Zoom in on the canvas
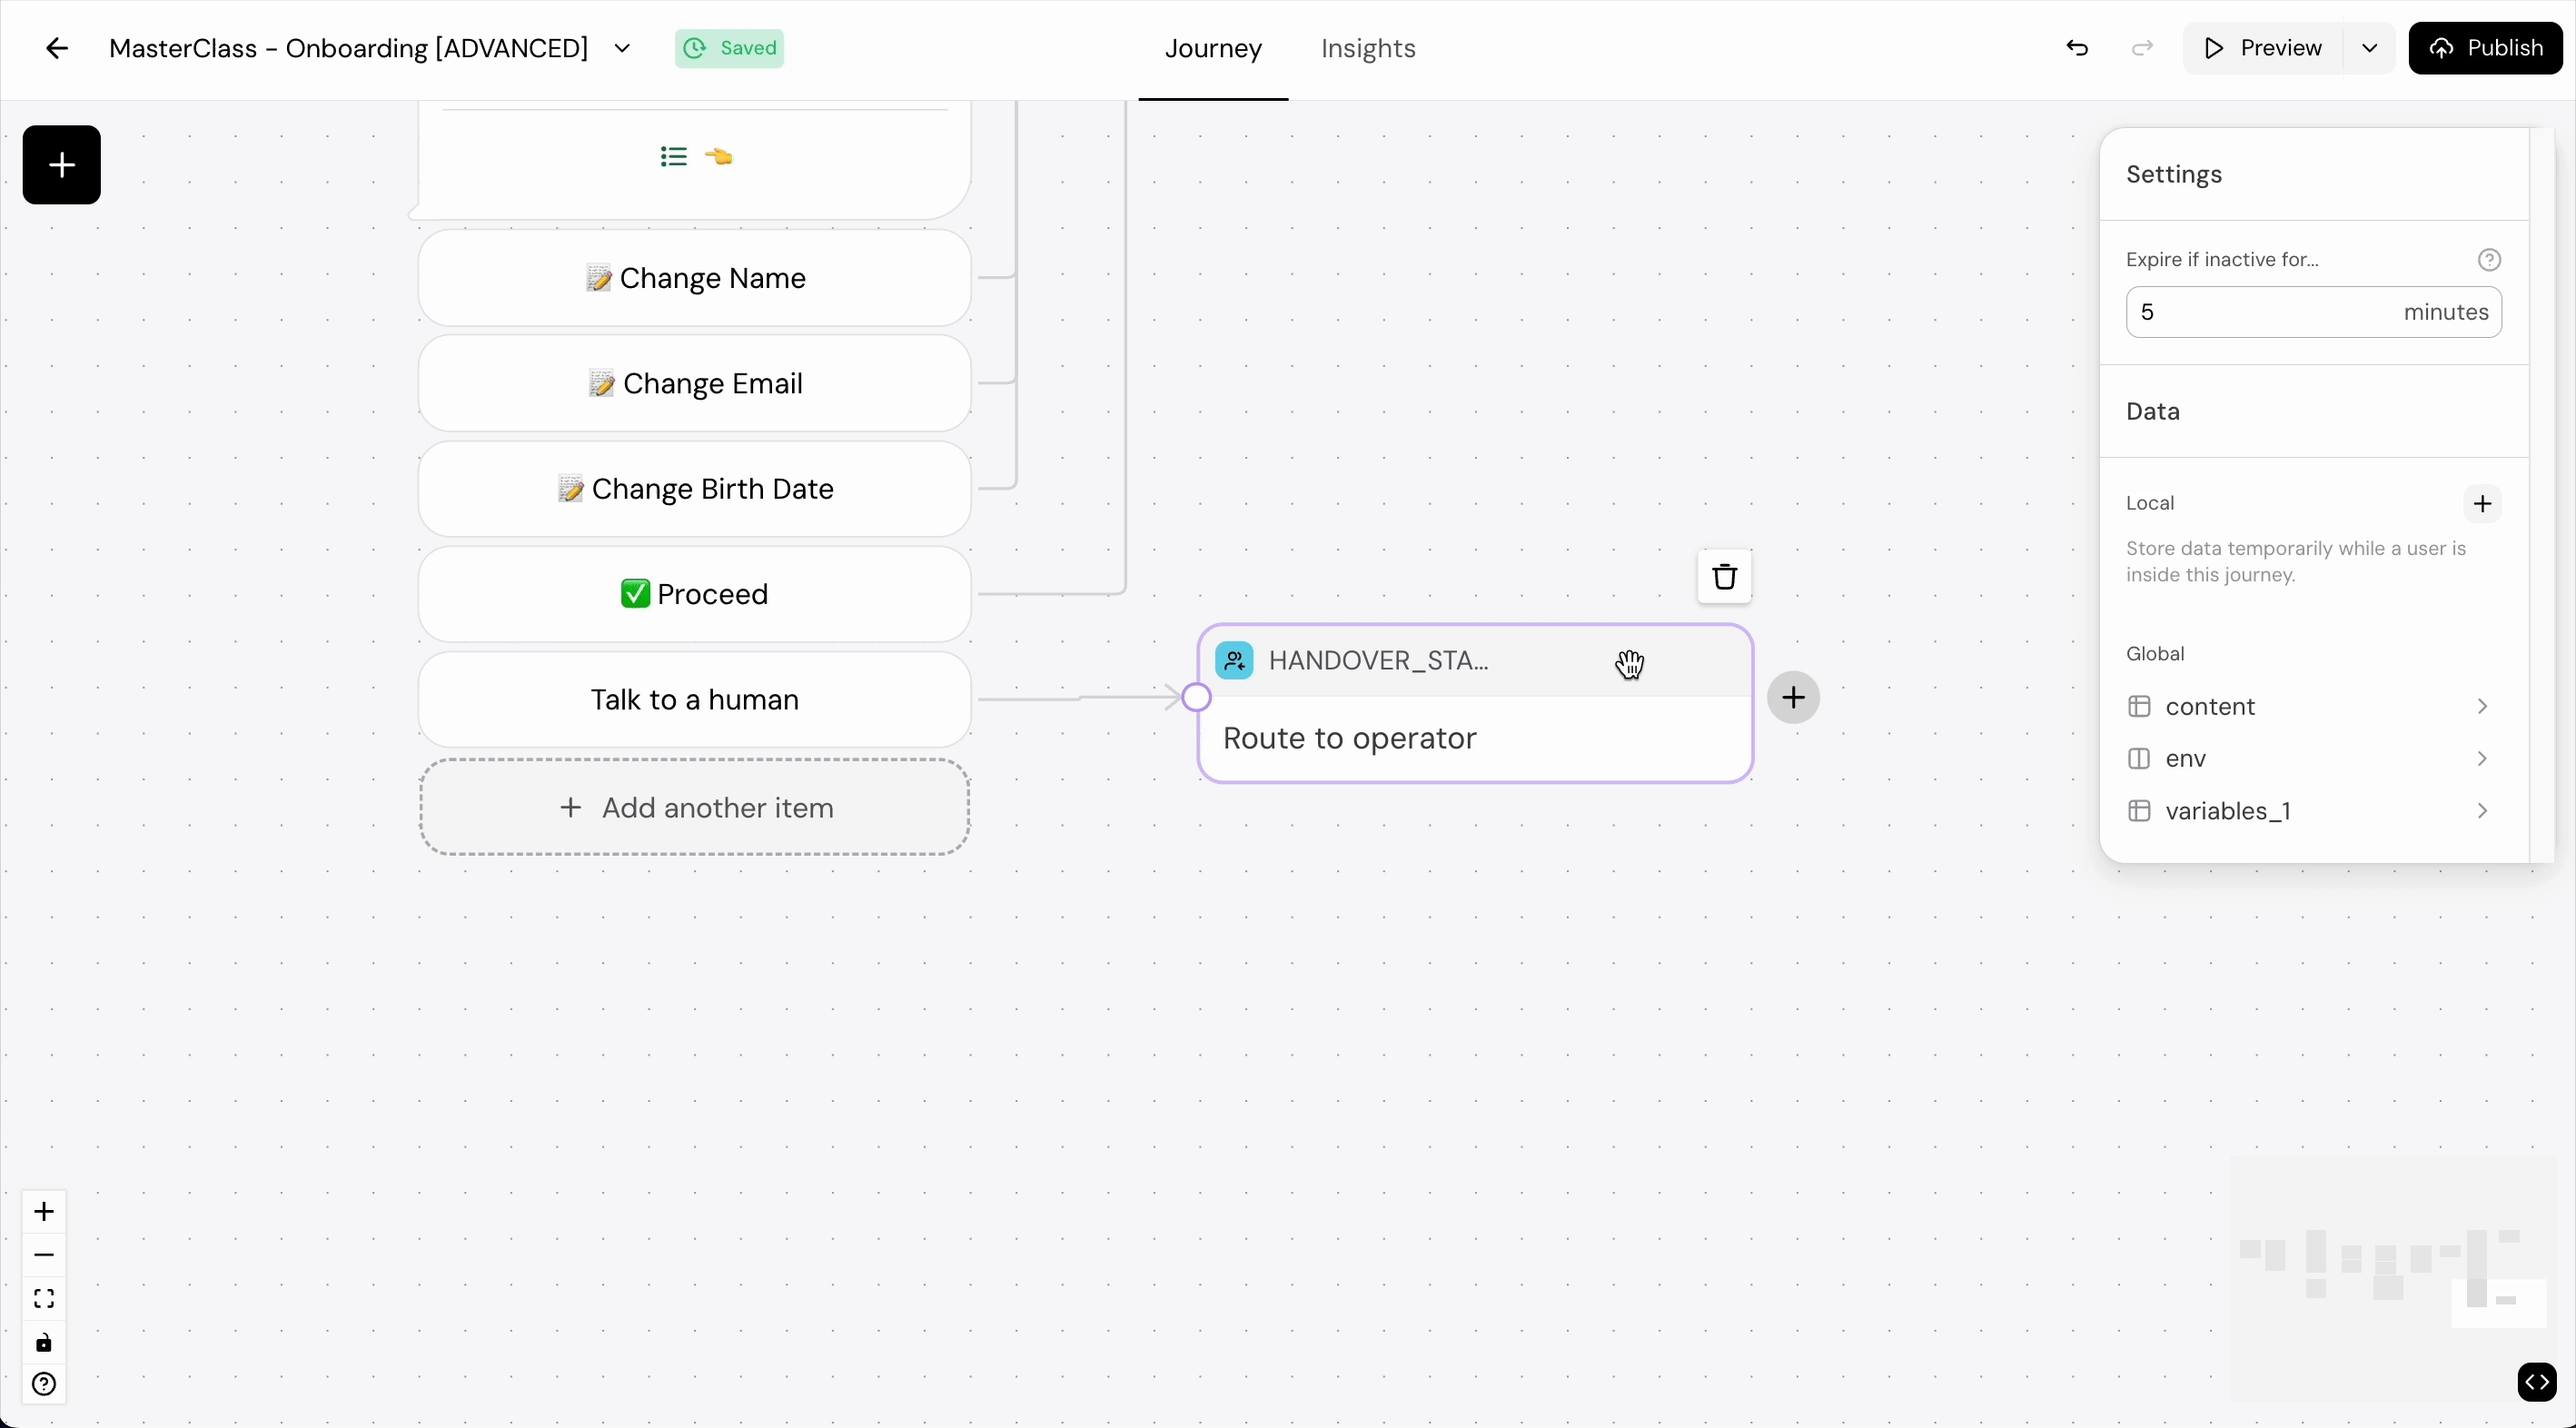This screenshot has width=2576, height=1428. coord(44,1212)
